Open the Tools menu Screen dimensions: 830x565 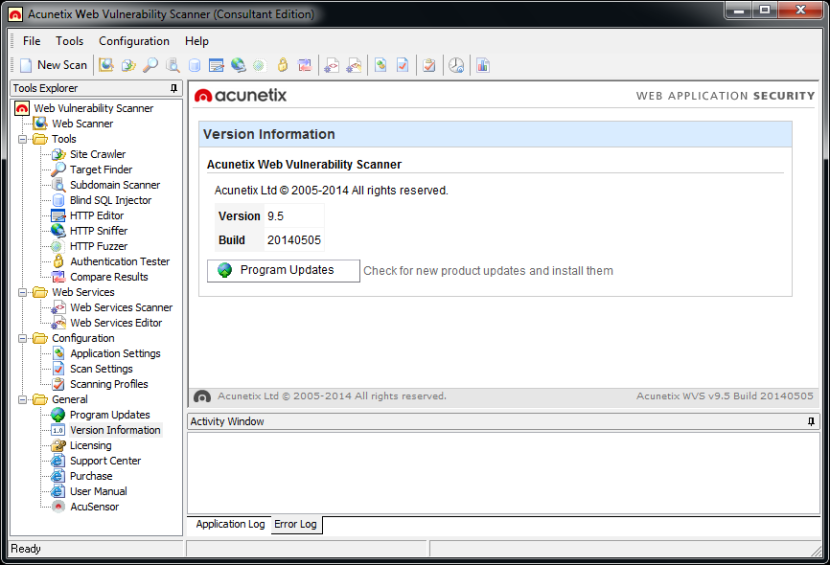coord(70,41)
